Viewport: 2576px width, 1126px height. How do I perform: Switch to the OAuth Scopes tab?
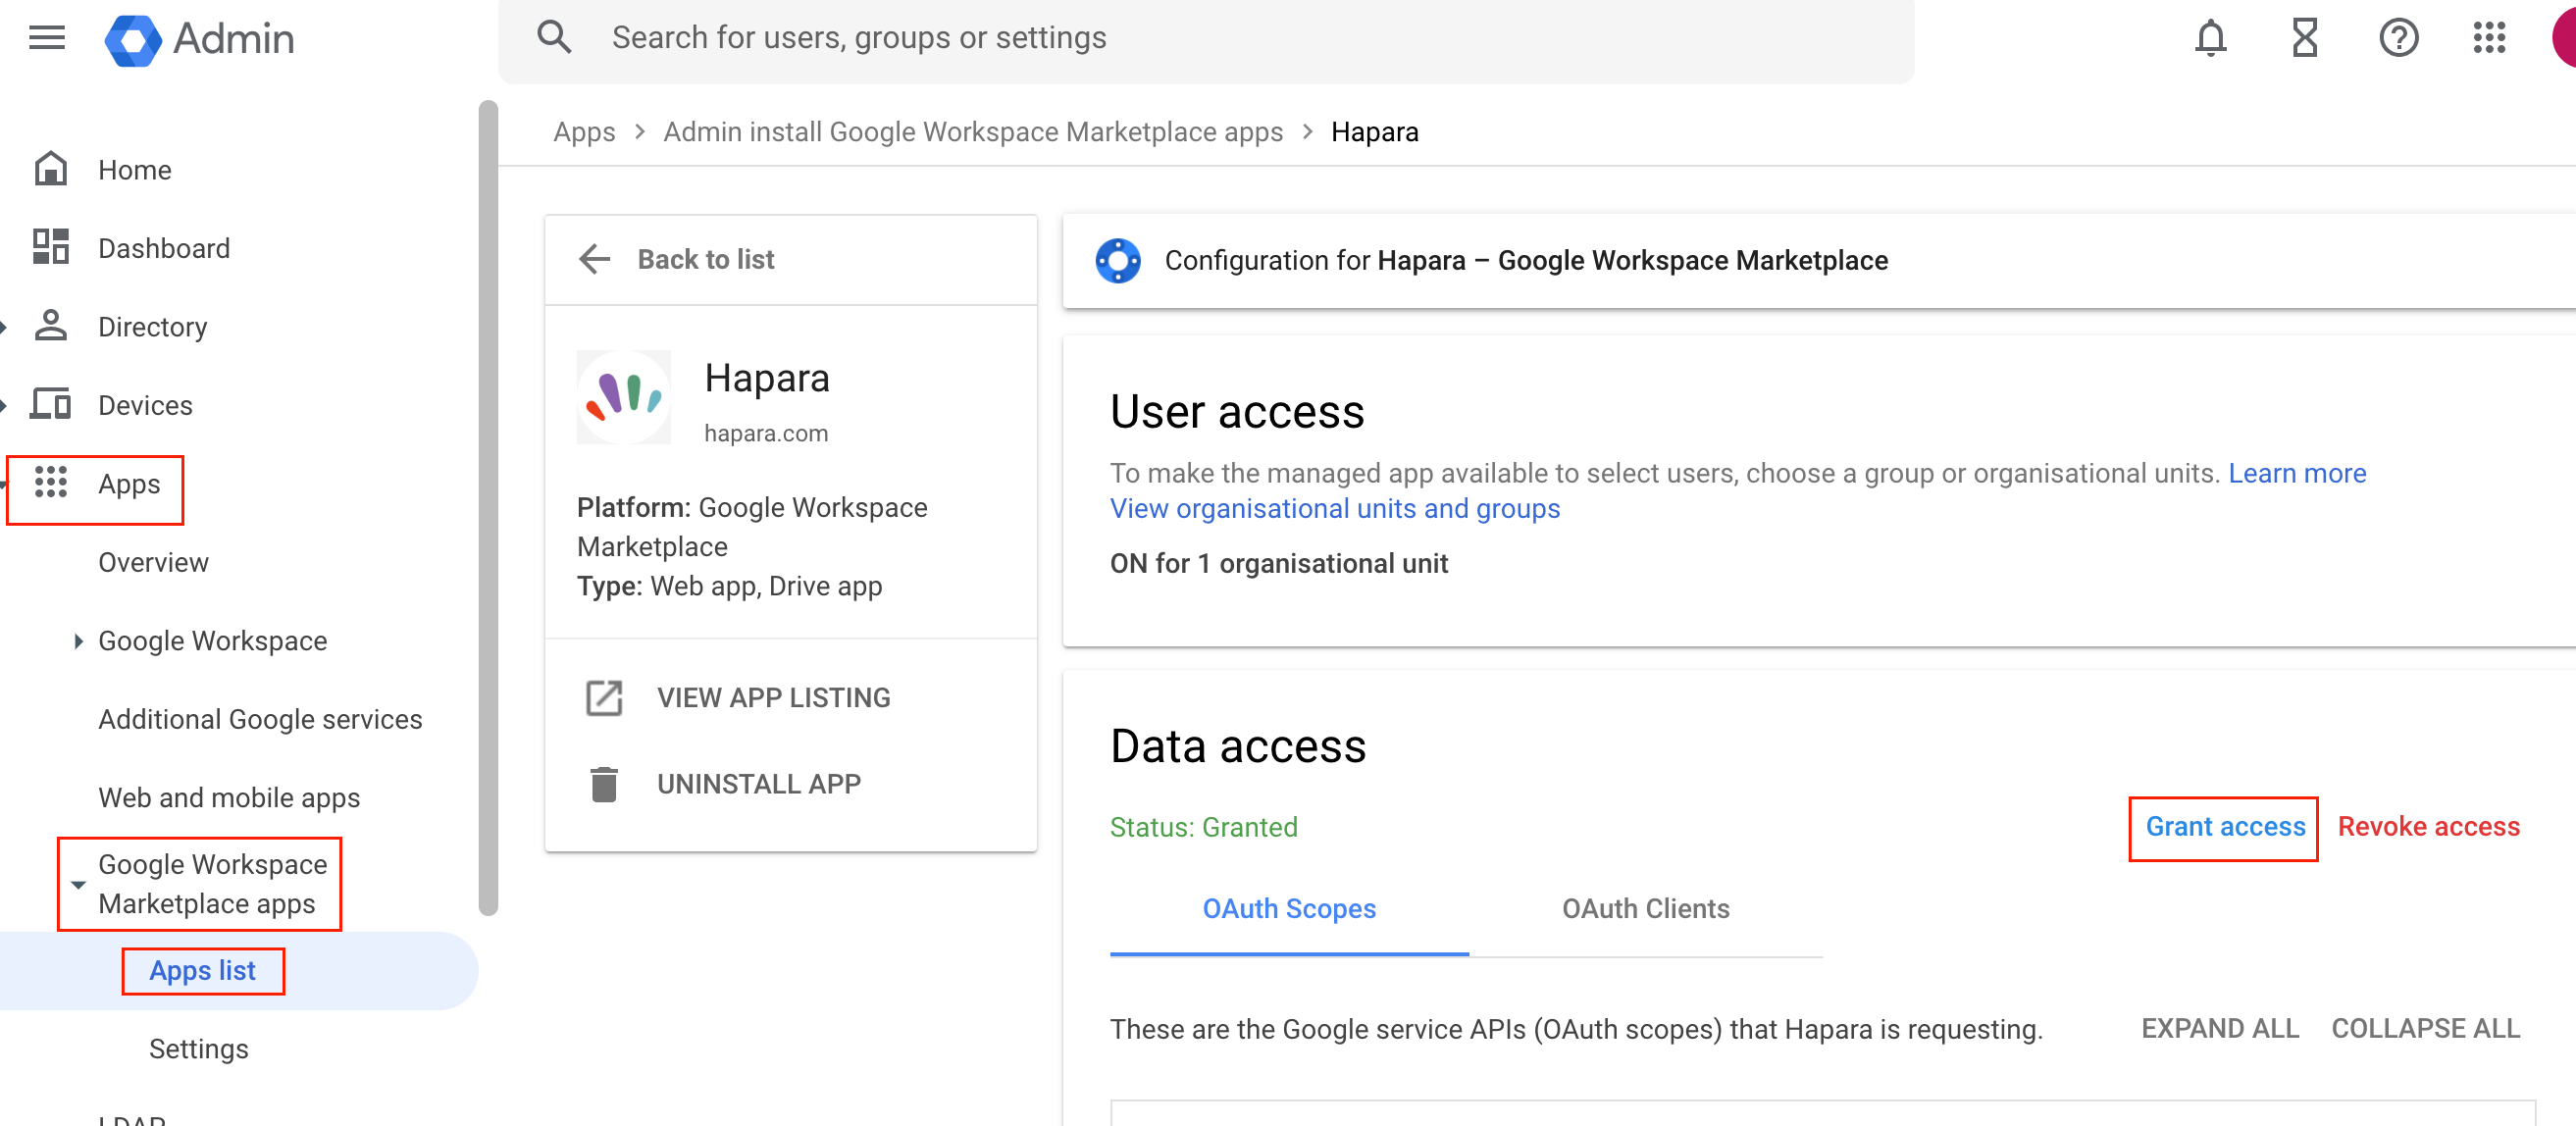point(1289,908)
